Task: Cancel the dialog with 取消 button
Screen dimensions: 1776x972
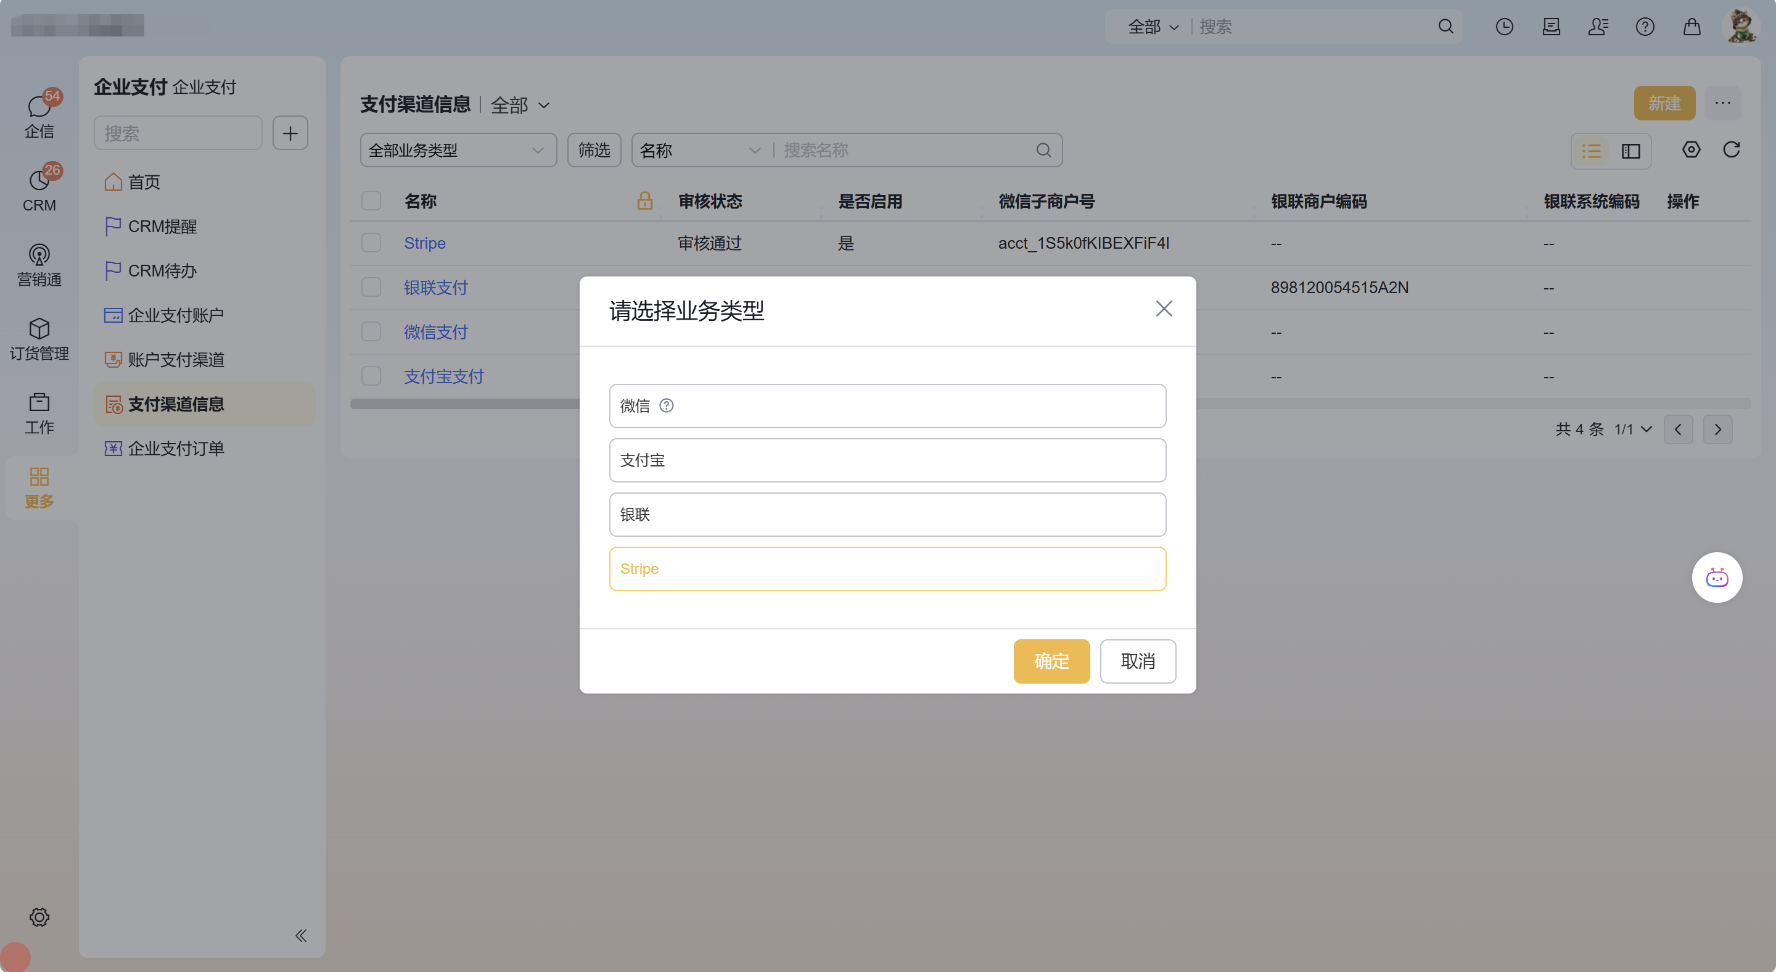Action: coord(1138,661)
